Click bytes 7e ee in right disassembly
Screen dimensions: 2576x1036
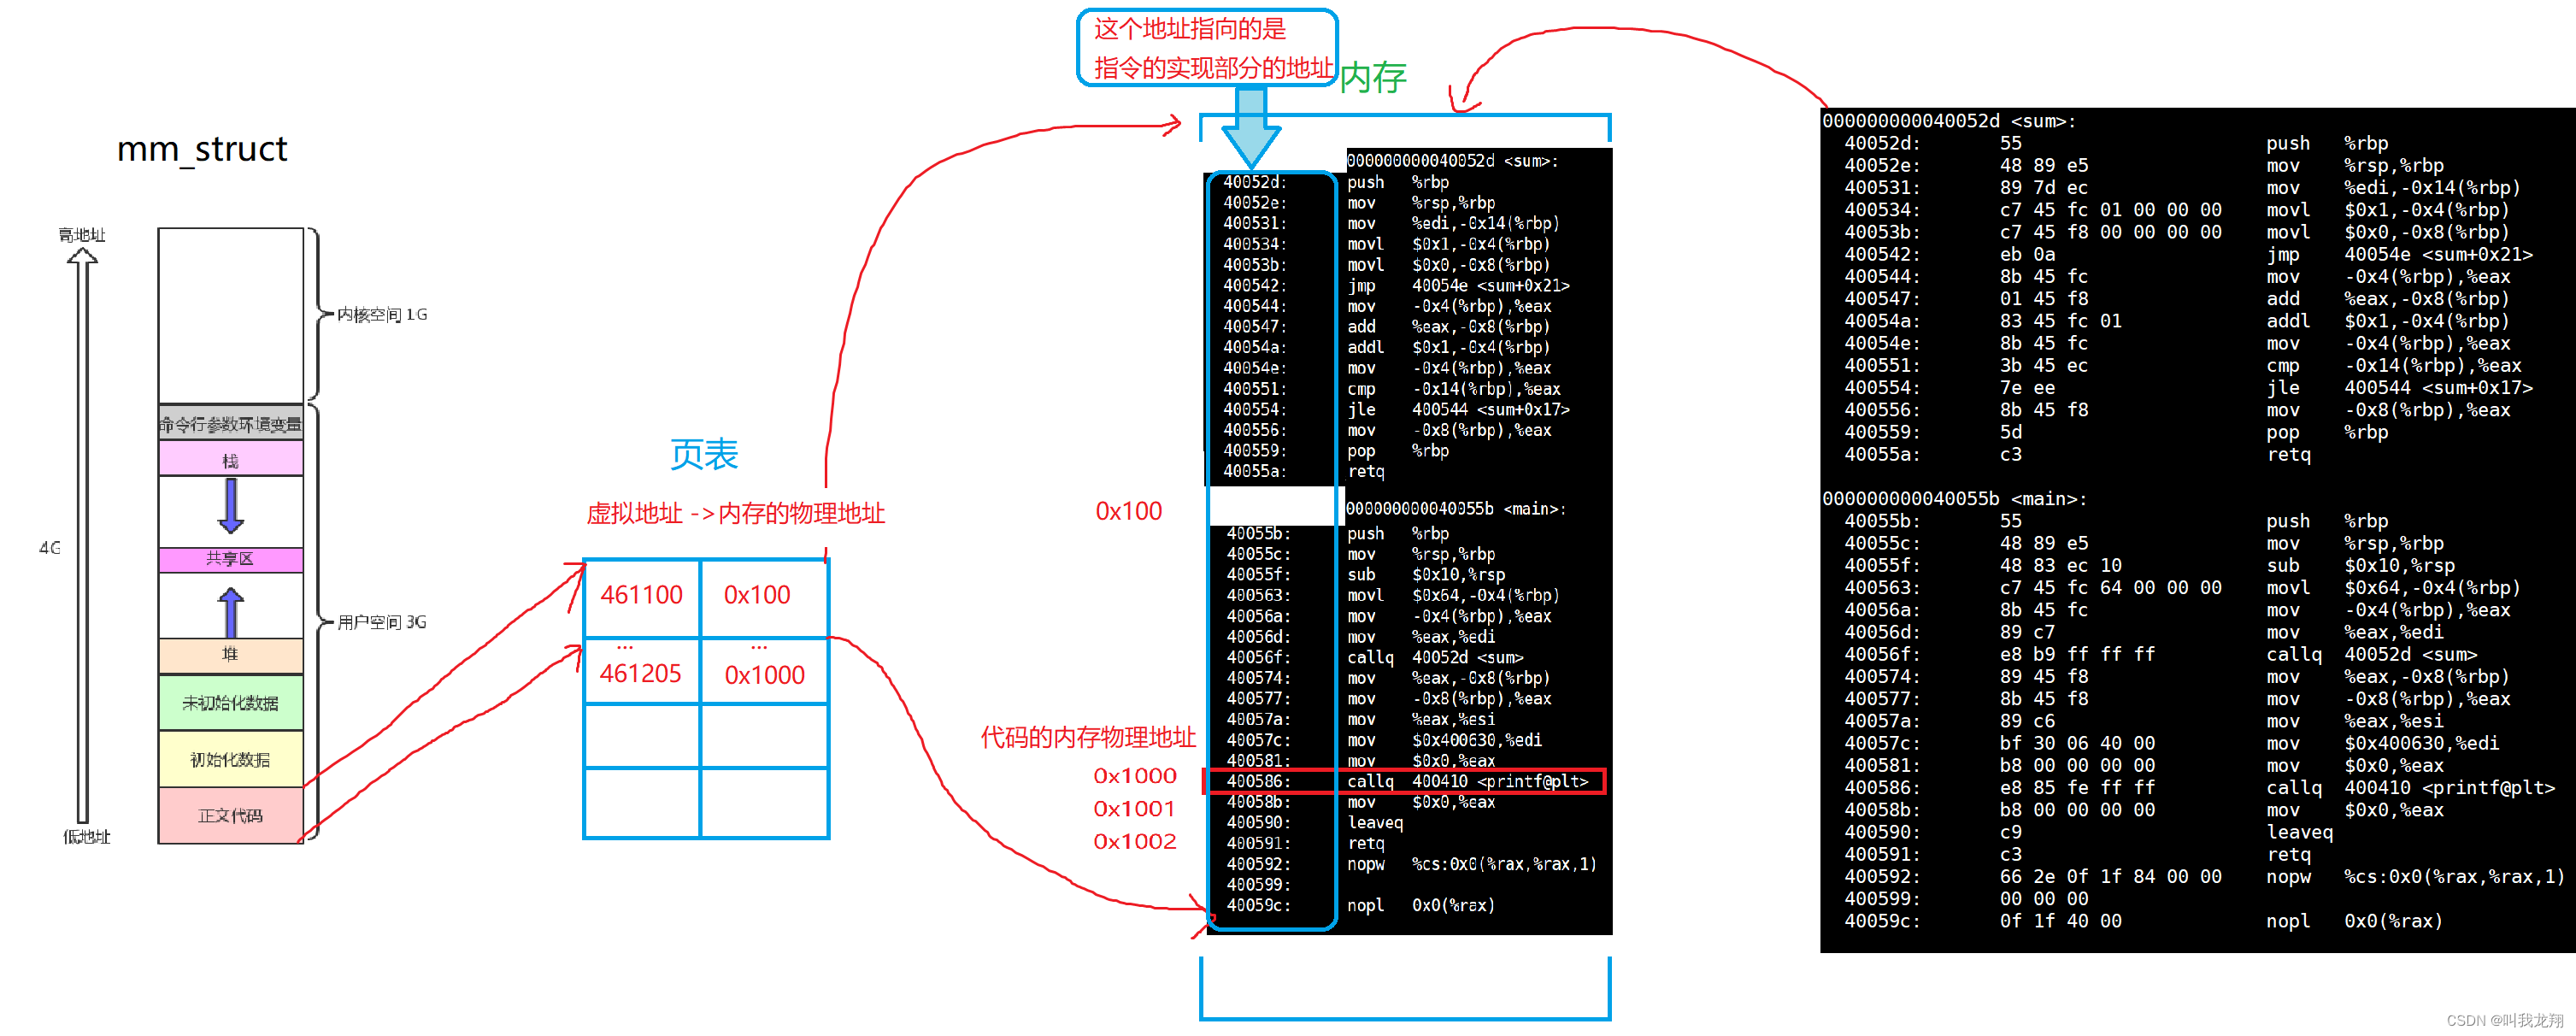(x=2027, y=388)
